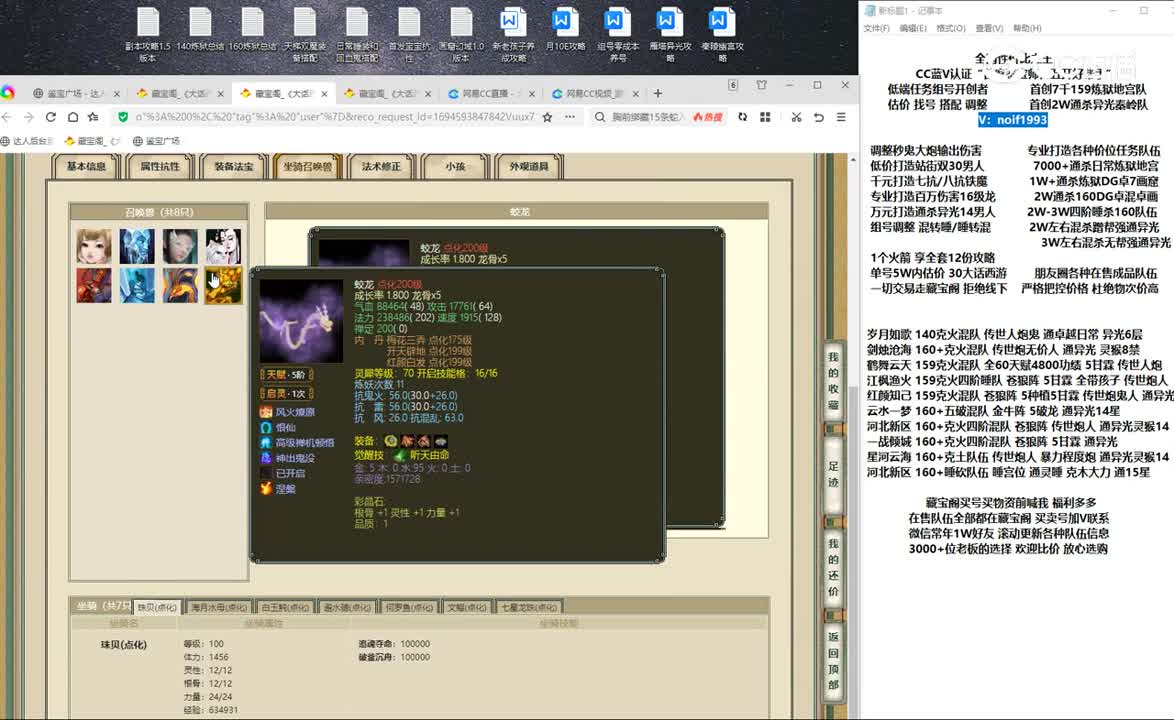Open Notepad 文件(F) menu

(876, 28)
